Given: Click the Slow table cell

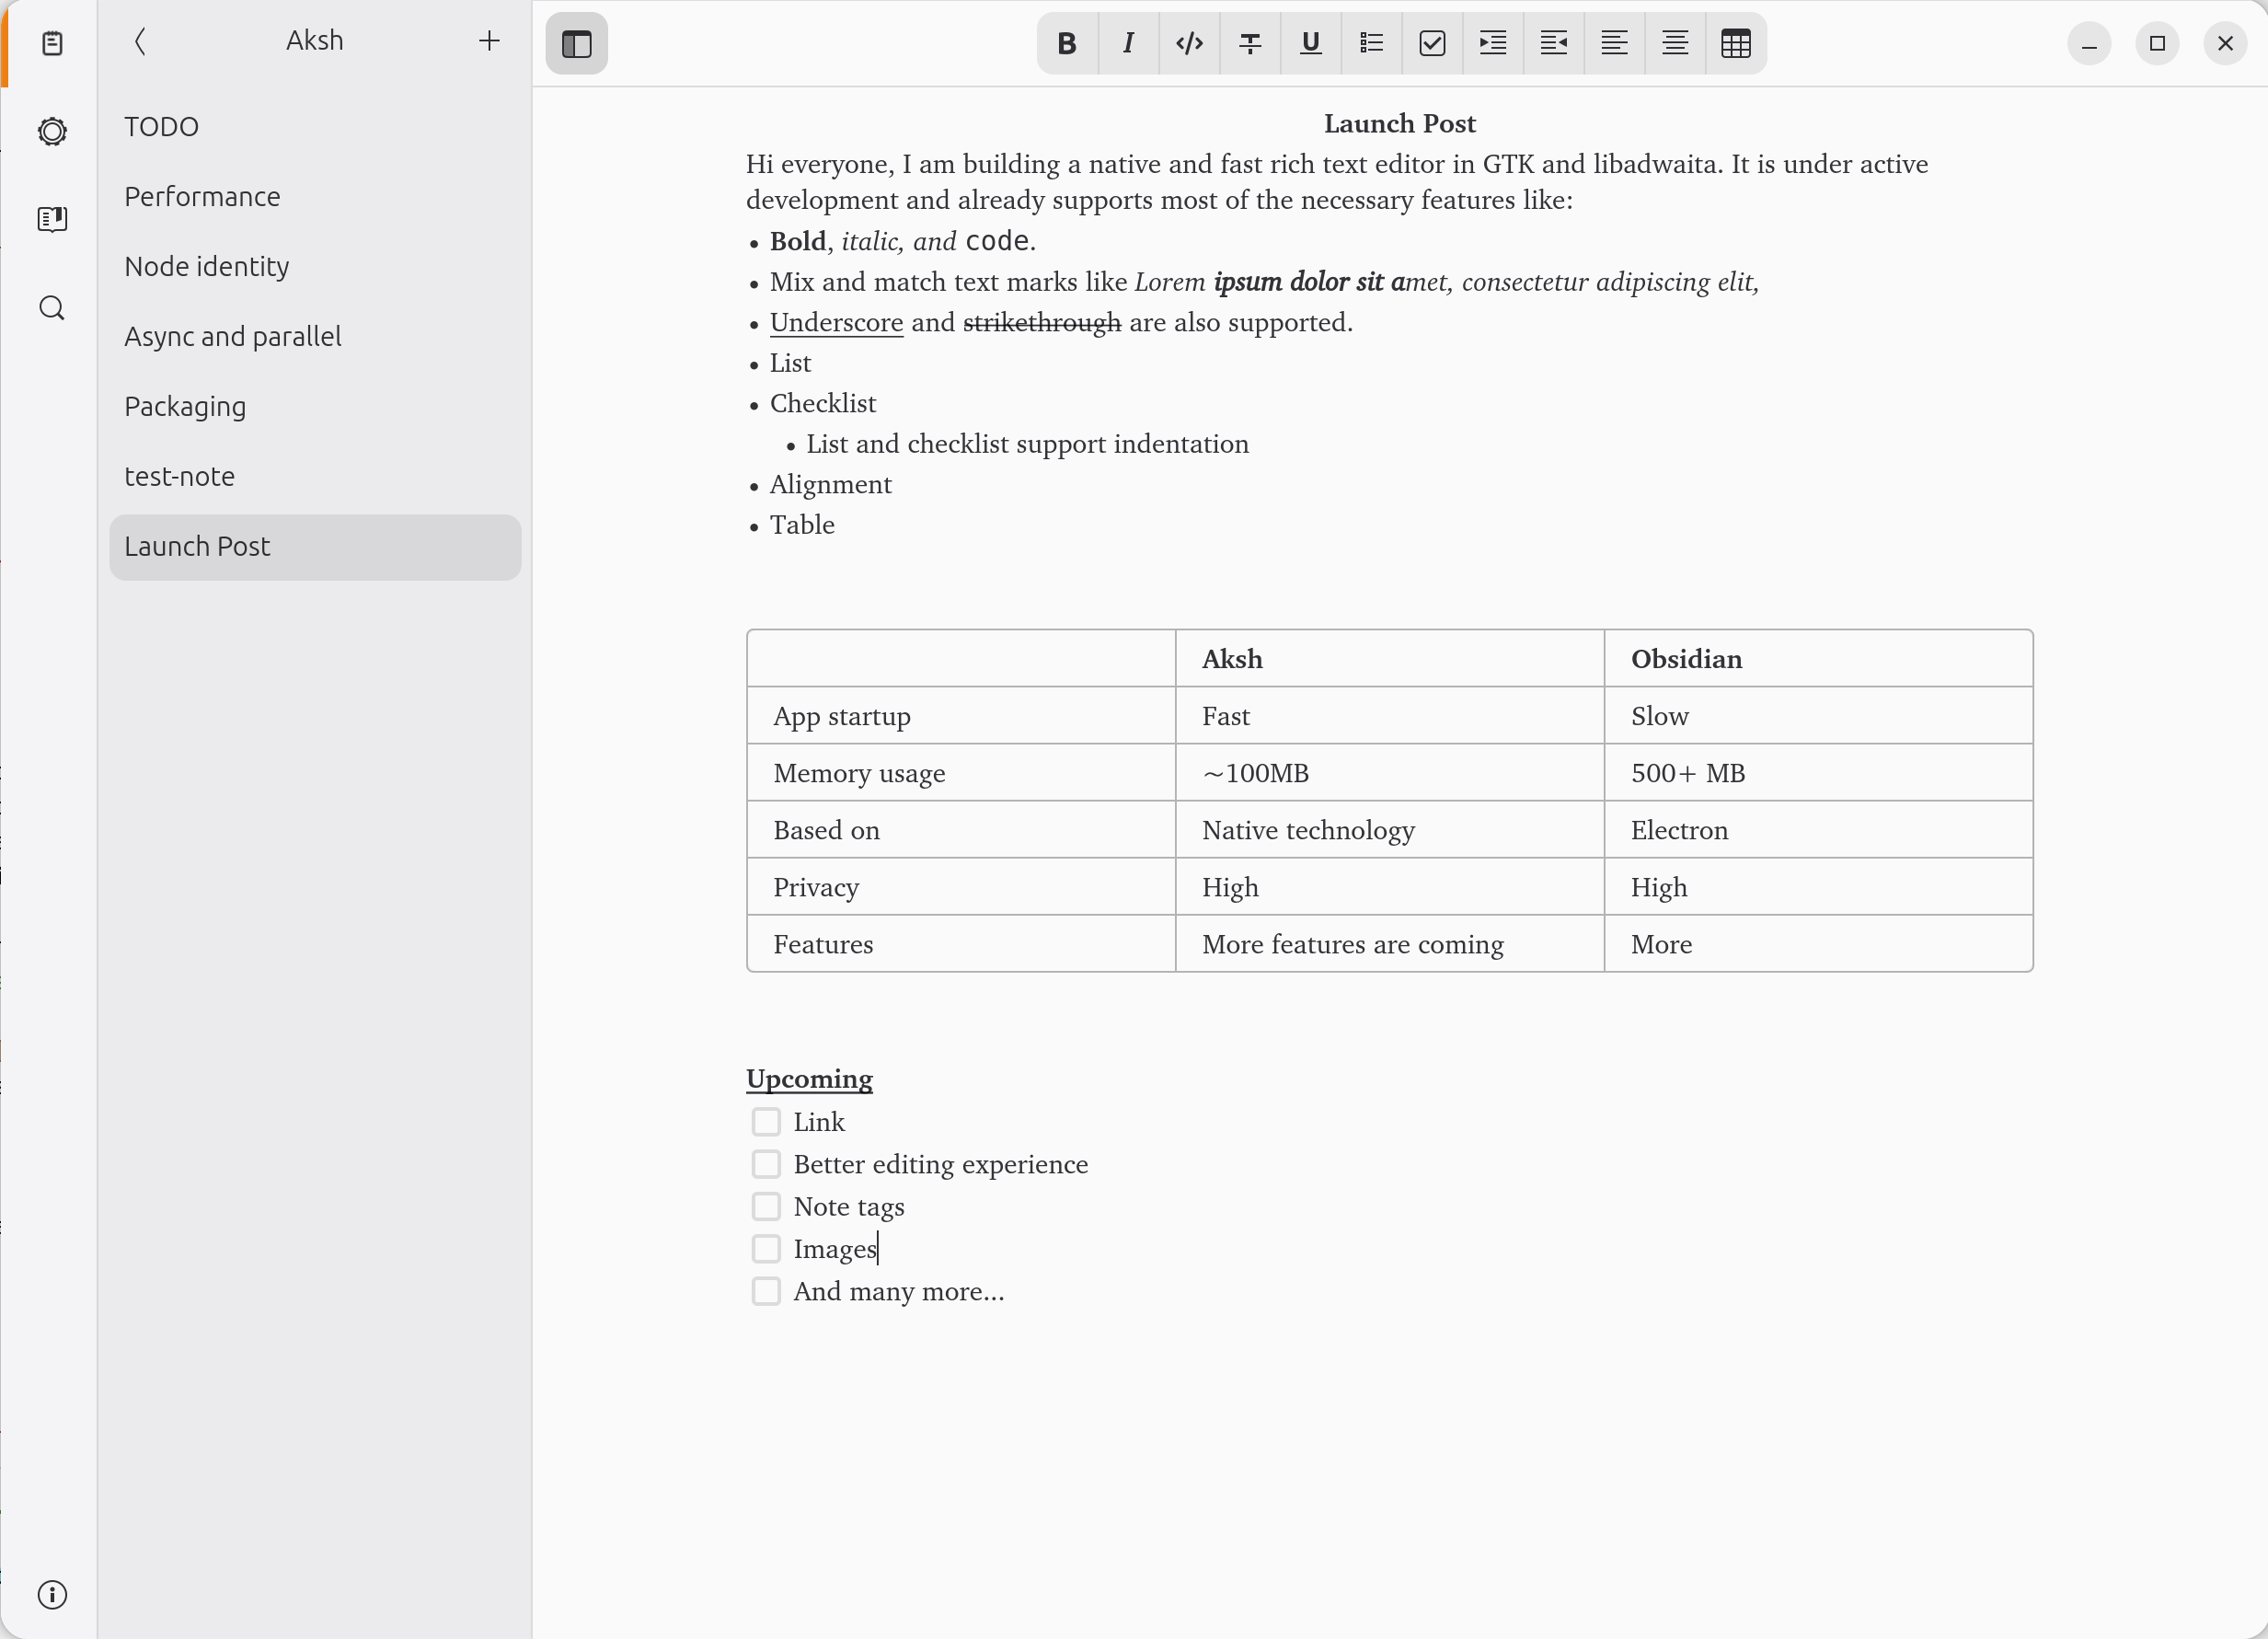Looking at the screenshot, I should click(x=1818, y=716).
